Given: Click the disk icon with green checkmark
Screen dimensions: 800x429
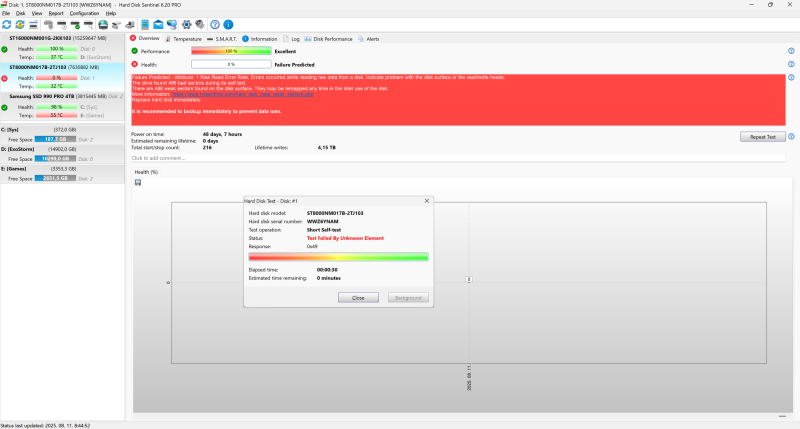Looking at the screenshot, I should [75, 24].
